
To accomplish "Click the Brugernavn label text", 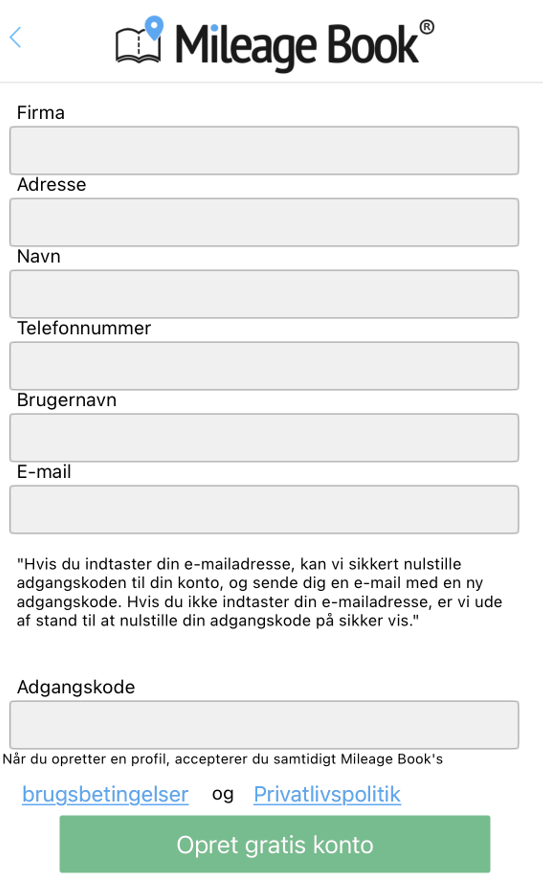I will pyautogui.click(x=66, y=400).
